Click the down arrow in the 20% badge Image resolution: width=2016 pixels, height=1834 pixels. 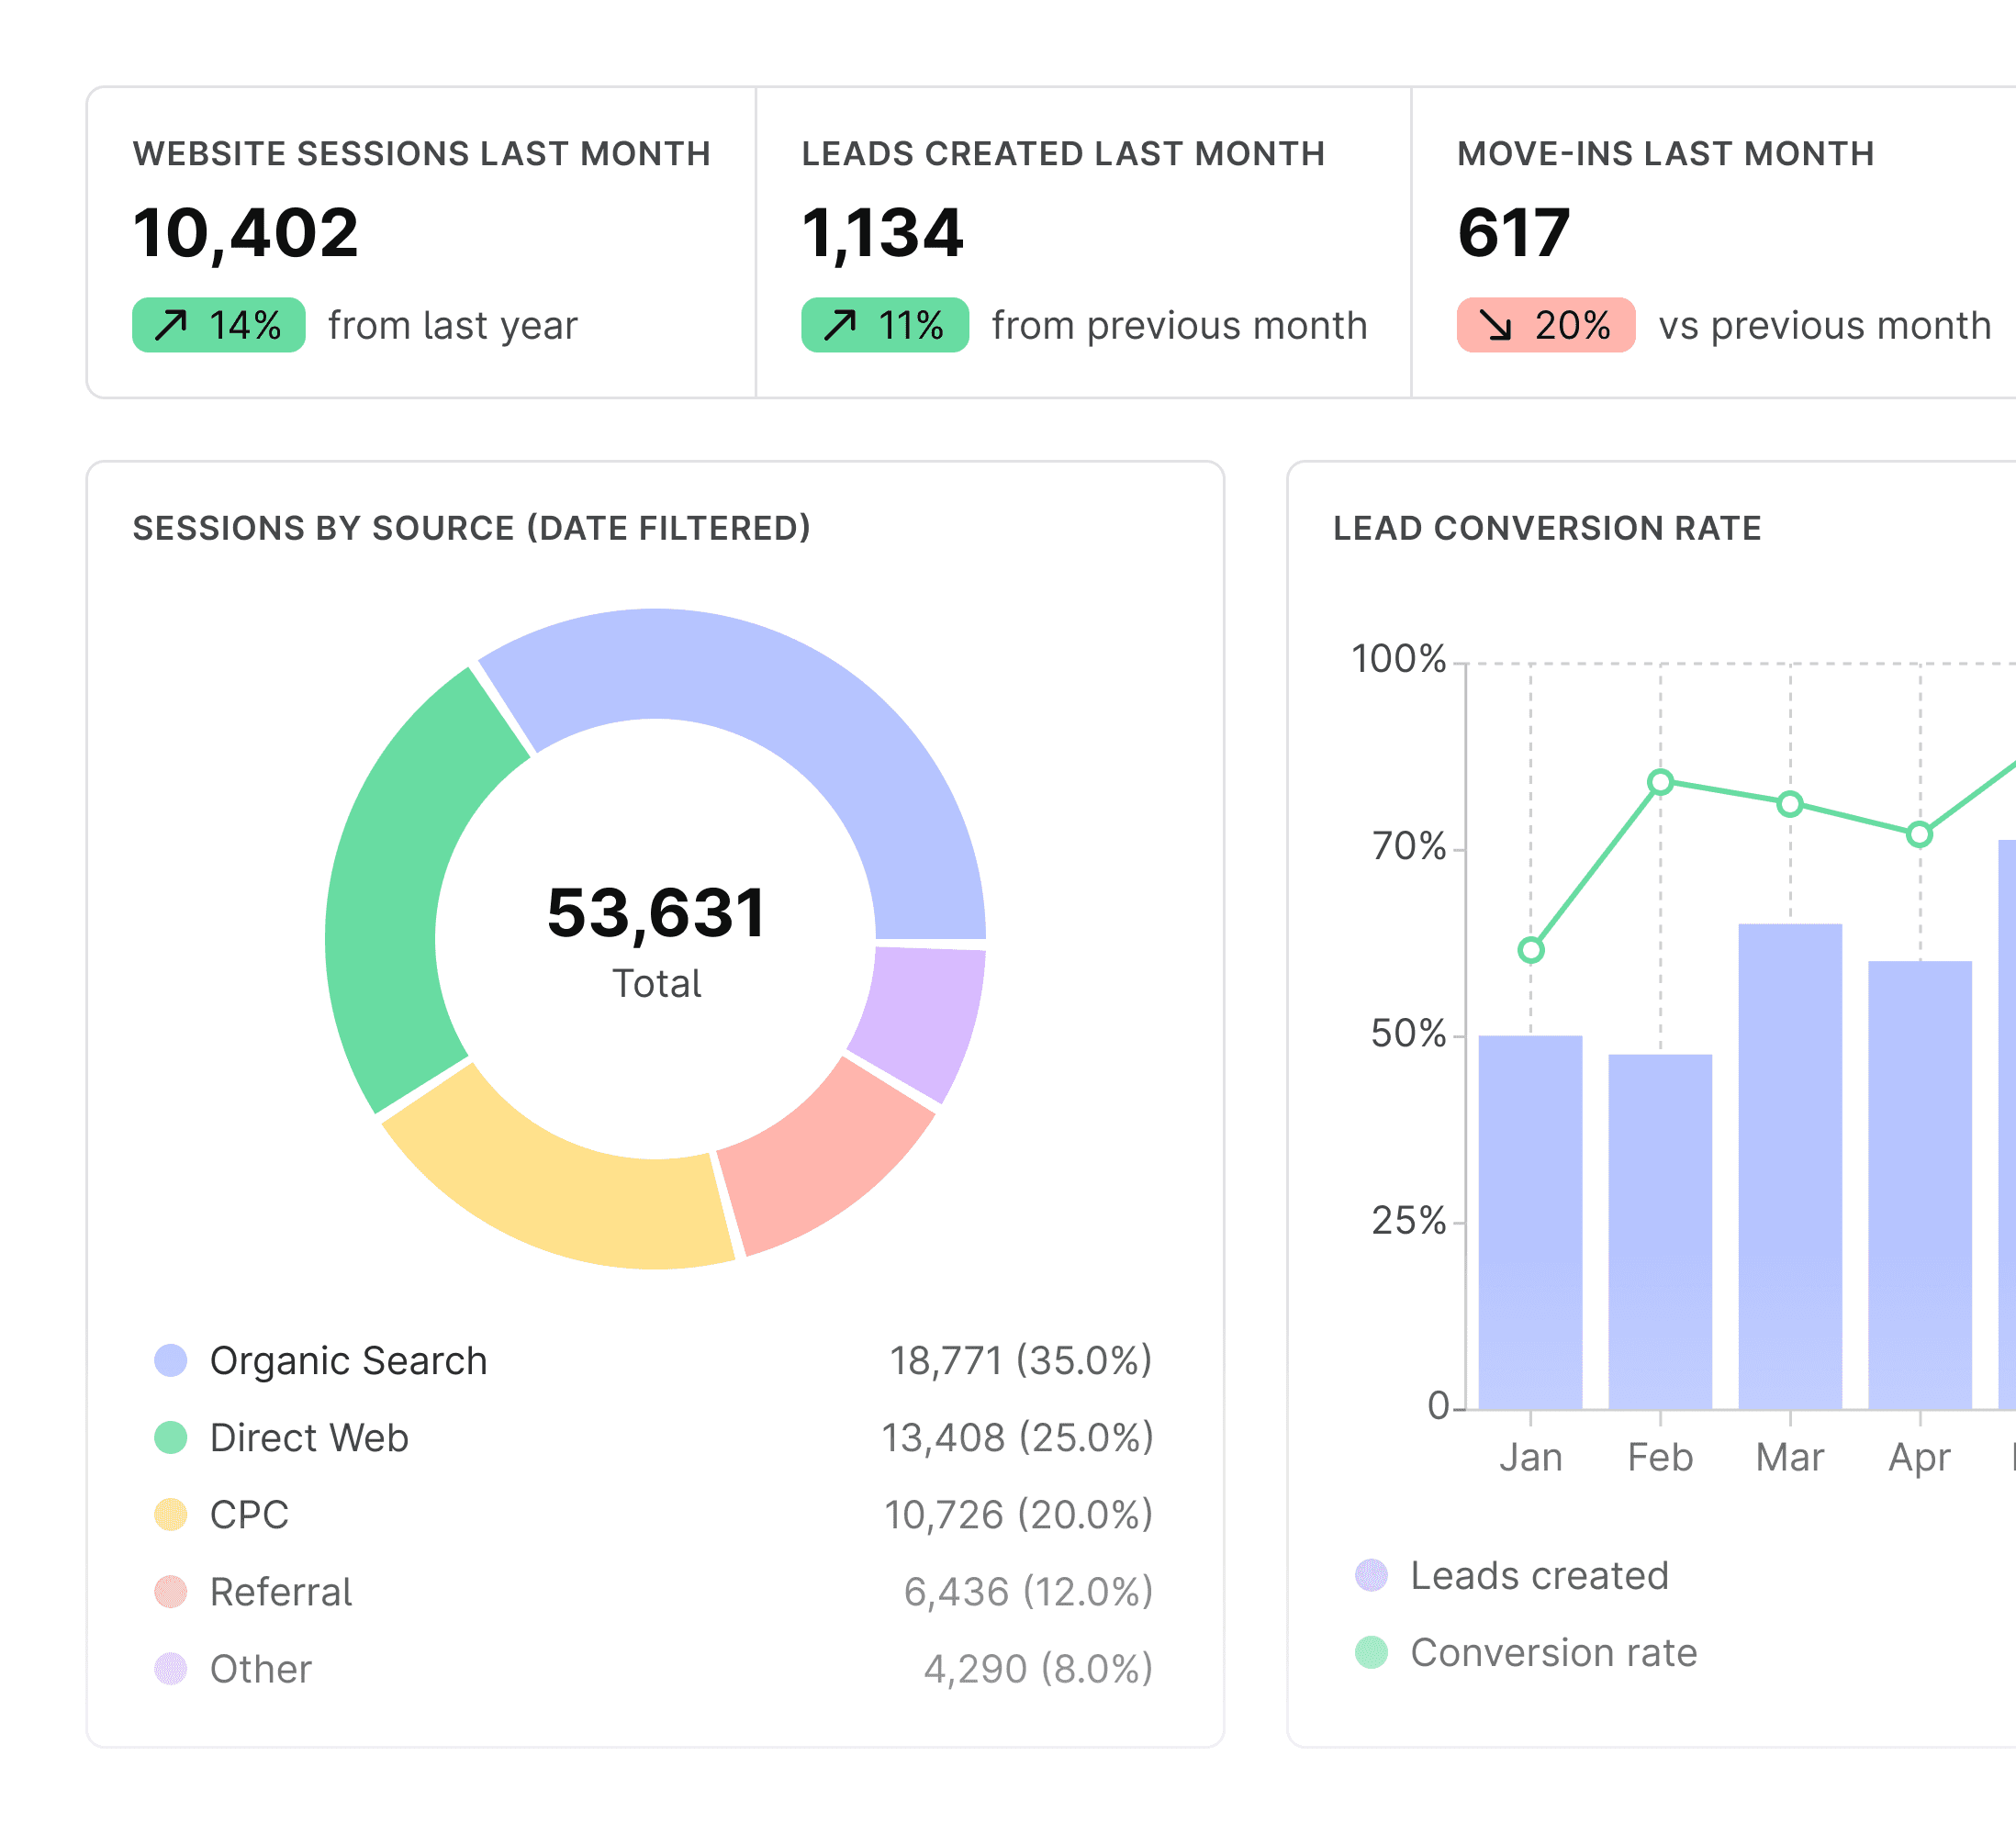1496,325
